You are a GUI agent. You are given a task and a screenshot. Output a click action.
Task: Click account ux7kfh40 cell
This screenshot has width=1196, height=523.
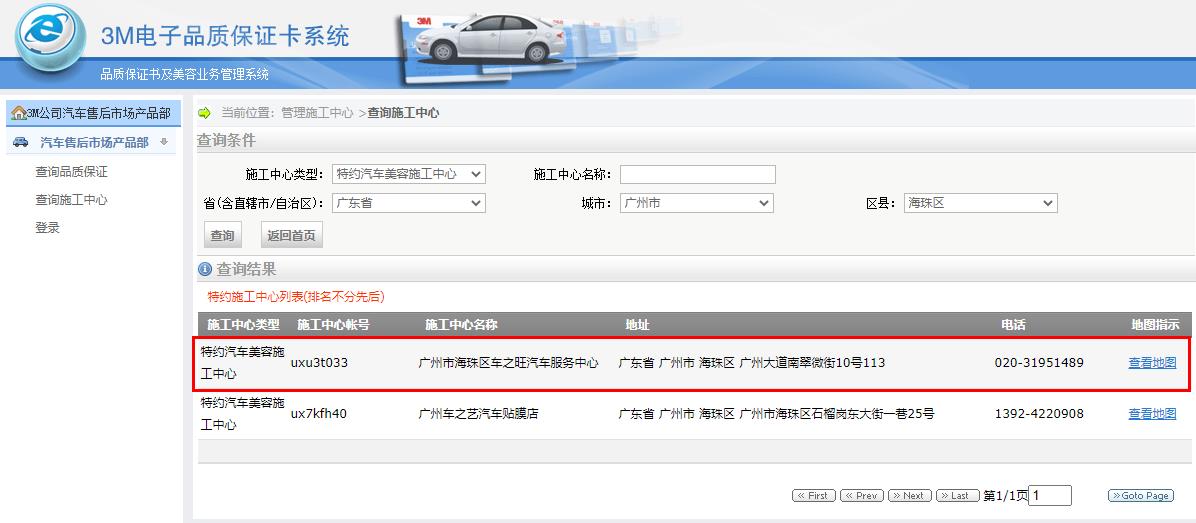[319, 414]
